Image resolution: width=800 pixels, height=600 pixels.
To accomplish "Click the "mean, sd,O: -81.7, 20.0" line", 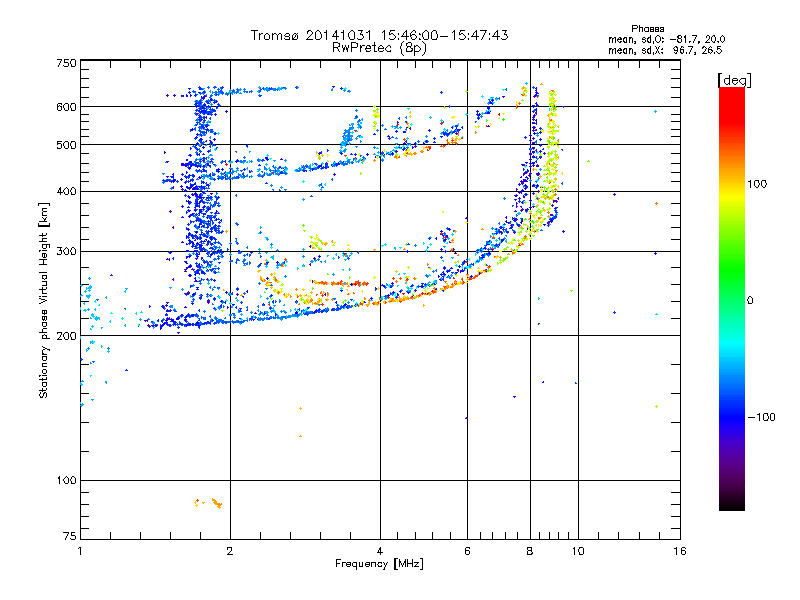I will point(666,39).
